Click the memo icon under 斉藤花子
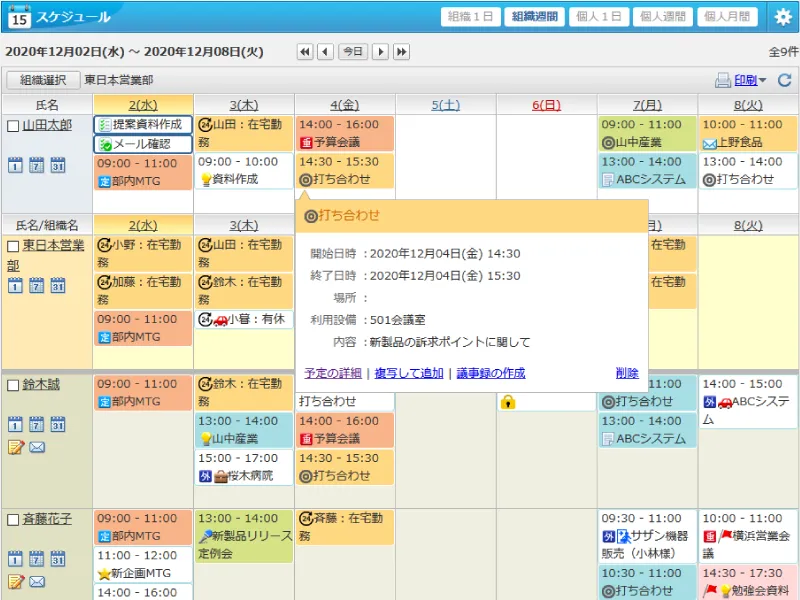This screenshot has height=600, width=800. 15,582
